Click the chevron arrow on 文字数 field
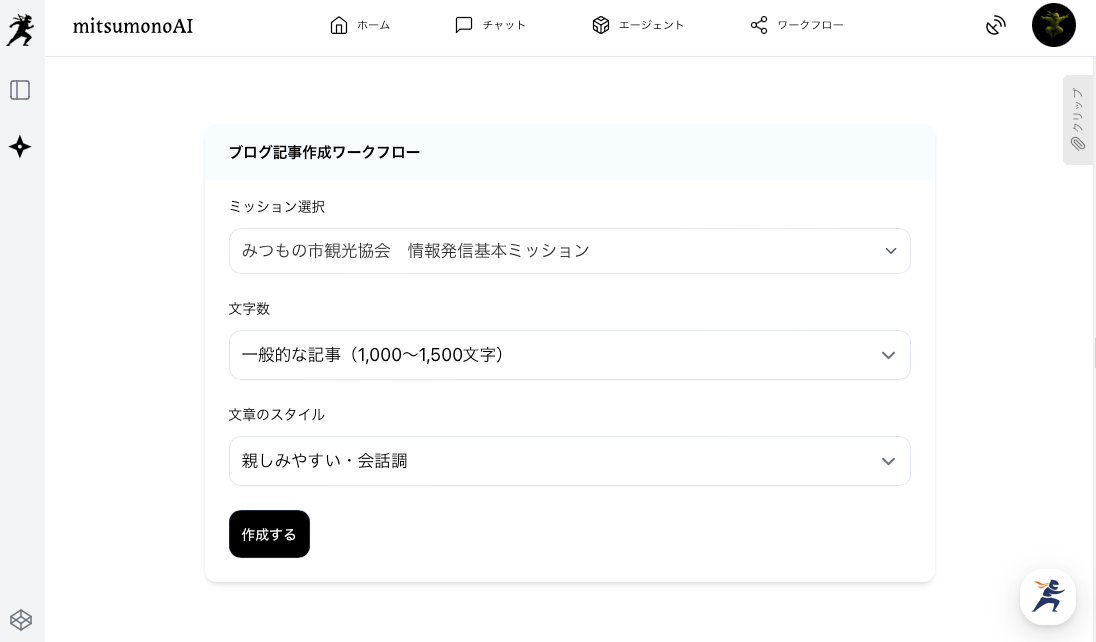Viewport: 1096px width, 642px height. pyautogui.click(x=888, y=355)
